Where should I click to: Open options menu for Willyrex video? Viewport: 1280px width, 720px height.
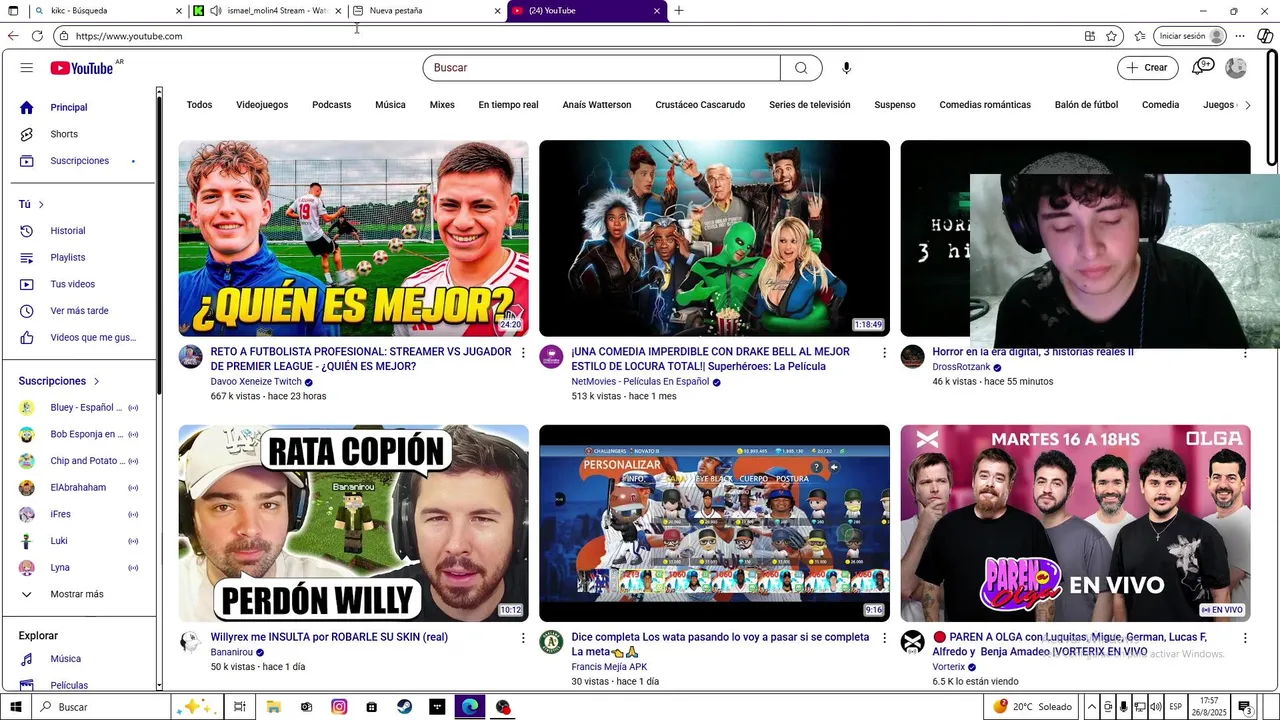523,638
